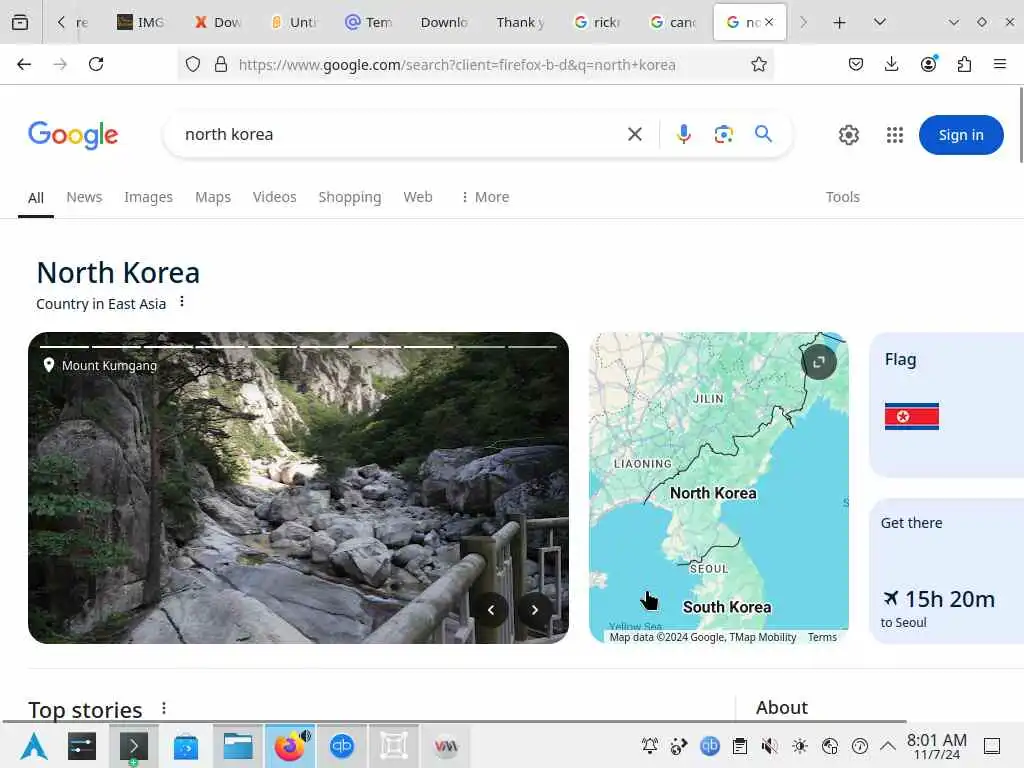Screen dimensions: 1024x768
Task: Click the north korea search field
Action: pyautogui.click(x=398, y=135)
